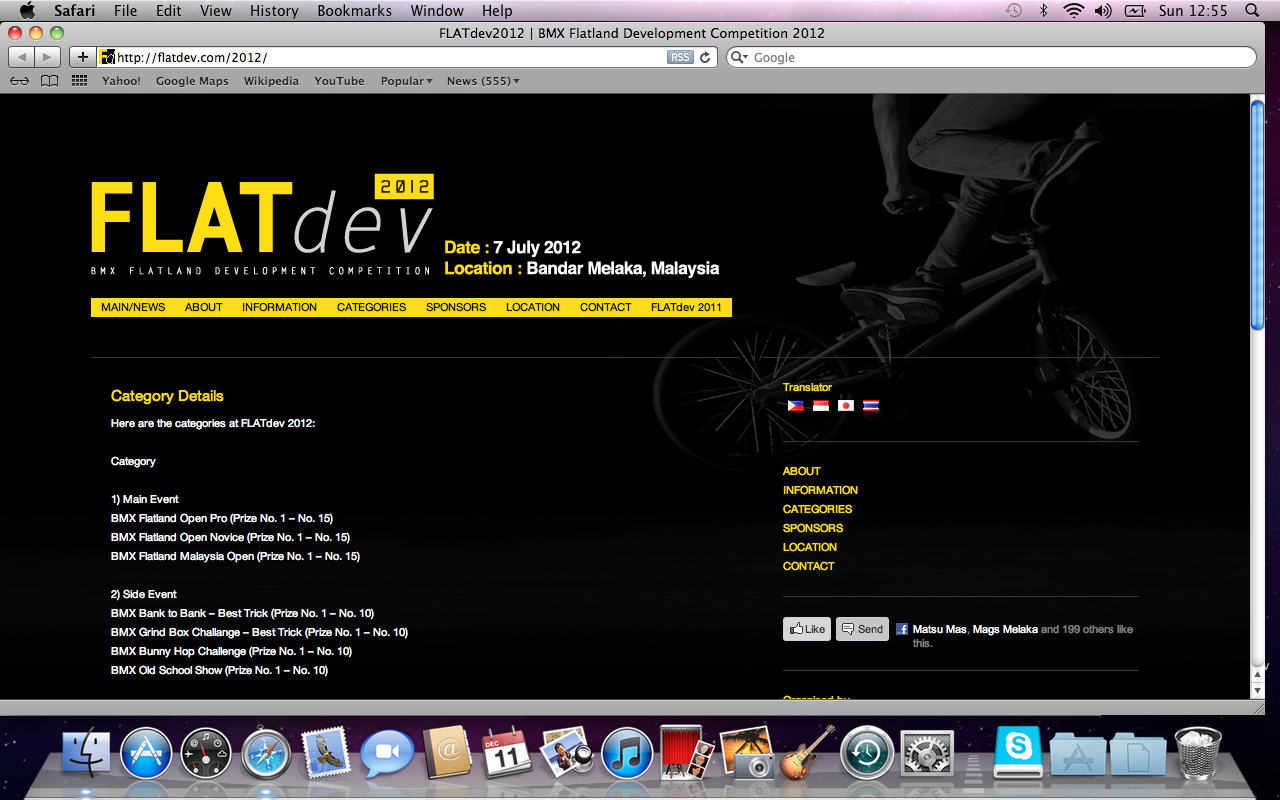Translate the page using the Japanese flag
This screenshot has width=1280, height=800.
[846, 406]
